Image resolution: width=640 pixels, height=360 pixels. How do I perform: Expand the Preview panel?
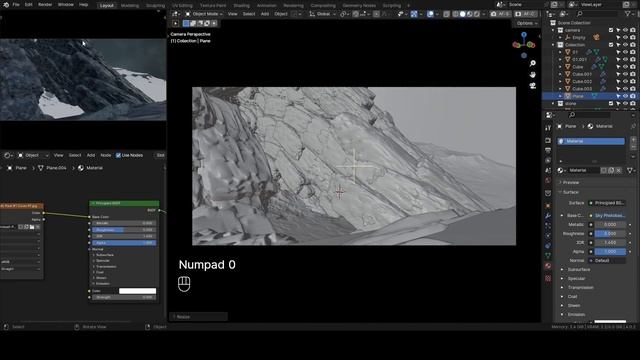pyautogui.click(x=571, y=182)
